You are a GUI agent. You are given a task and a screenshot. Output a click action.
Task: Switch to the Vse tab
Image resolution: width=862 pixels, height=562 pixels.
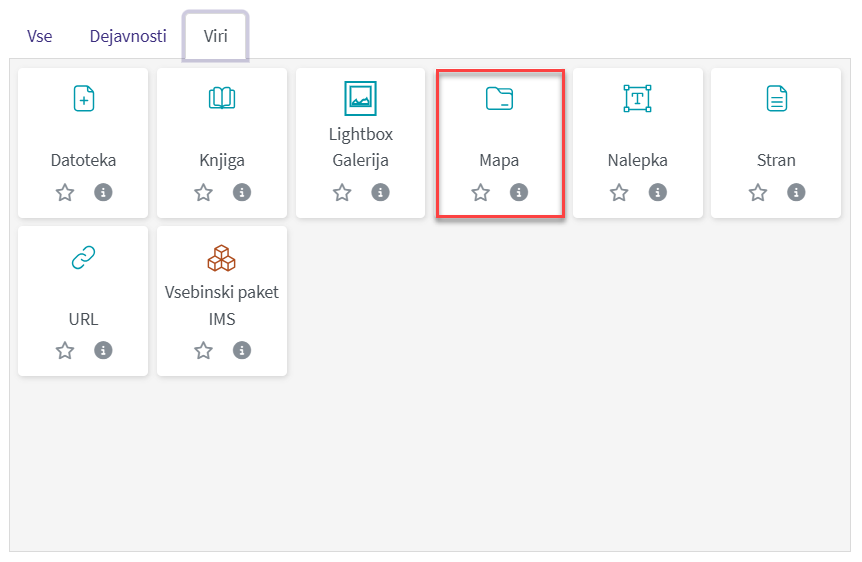(40, 37)
